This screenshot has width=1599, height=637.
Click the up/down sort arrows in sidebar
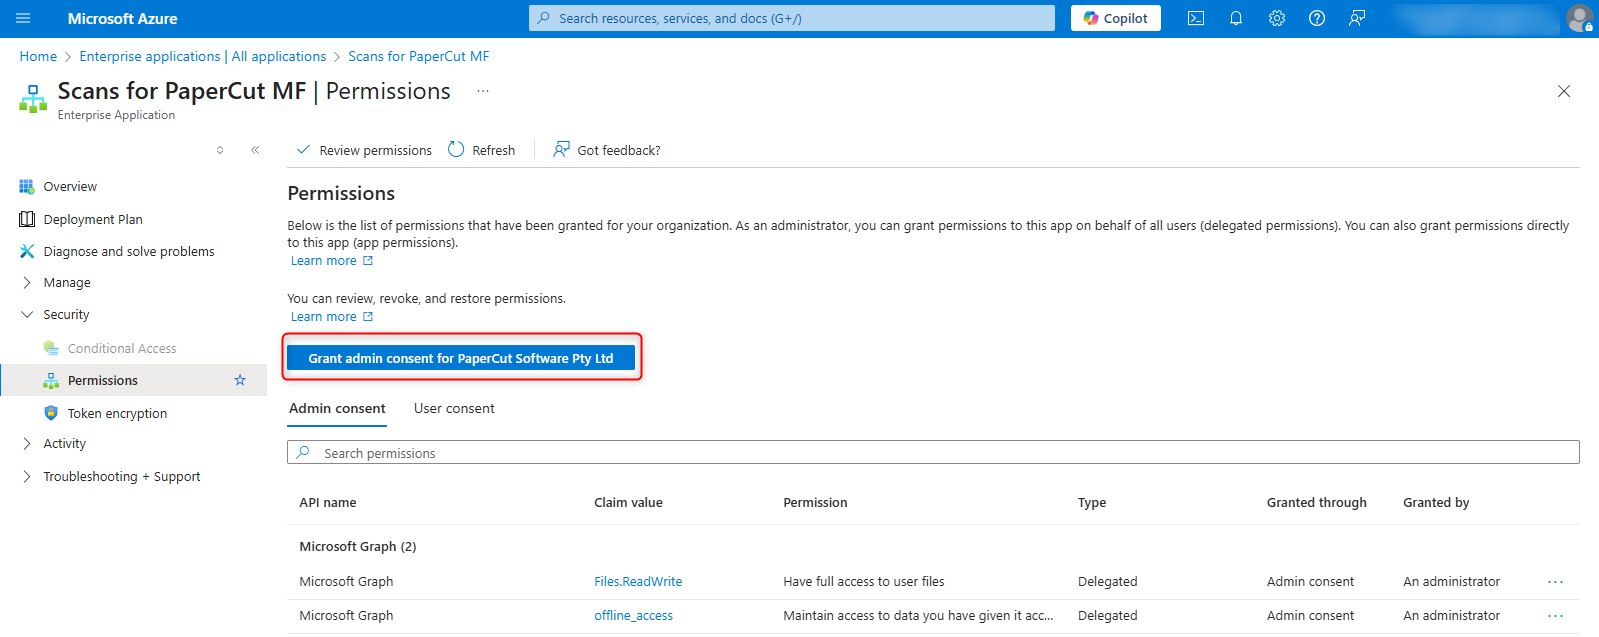[x=220, y=150]
